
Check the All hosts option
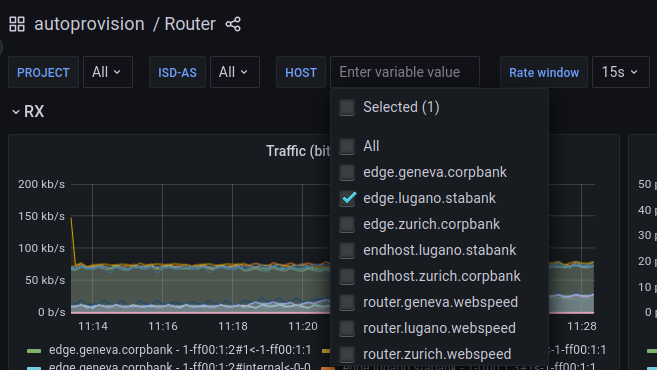pos(347,146)
